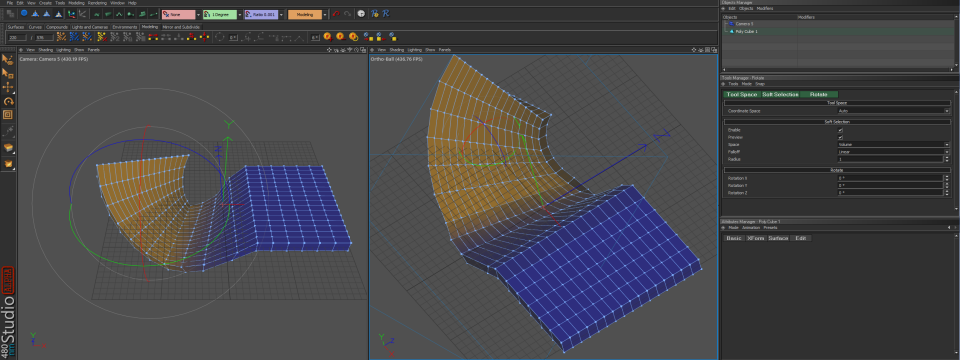The image size is (960, 360).
Task: Click the yellow vertices with red X icon
Action: coord(102,37)
